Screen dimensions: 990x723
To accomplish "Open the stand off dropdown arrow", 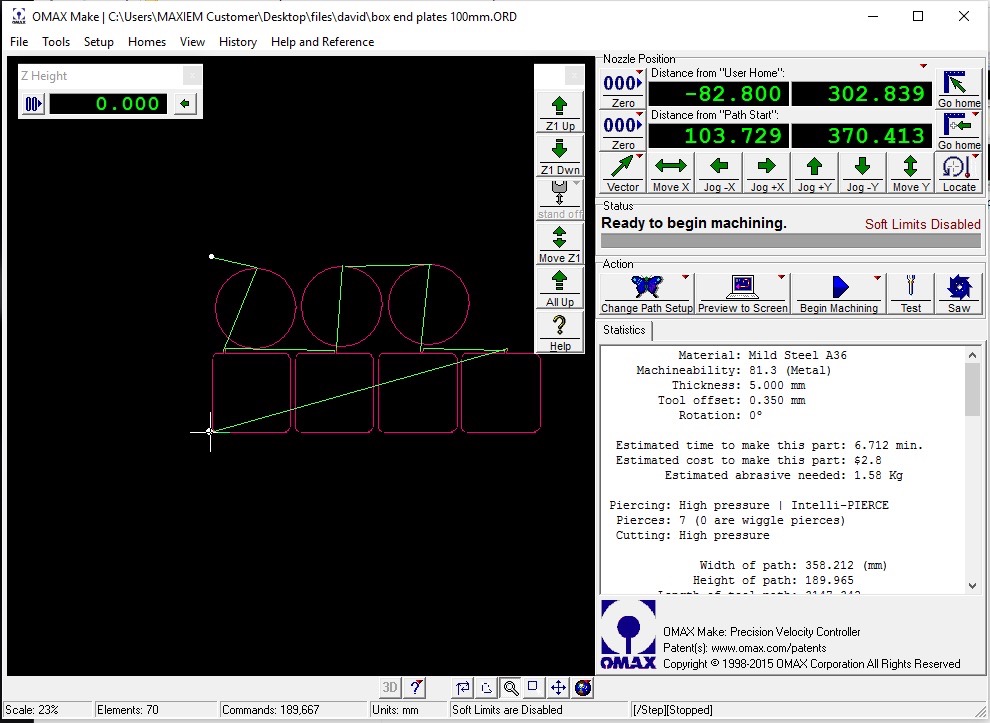I will click(576, 183).
